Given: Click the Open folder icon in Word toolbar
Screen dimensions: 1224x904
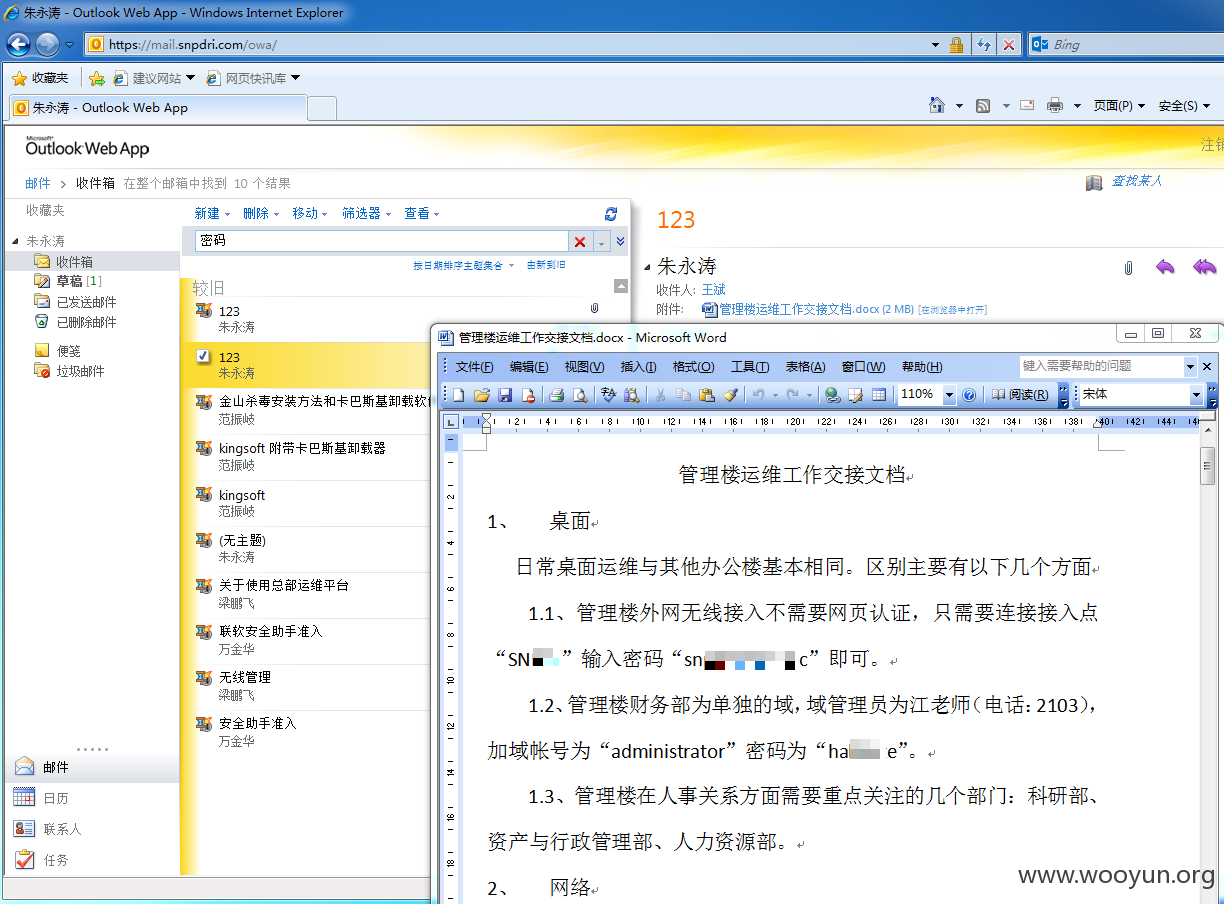Looking at the screenshot, I should coord(481,395).
